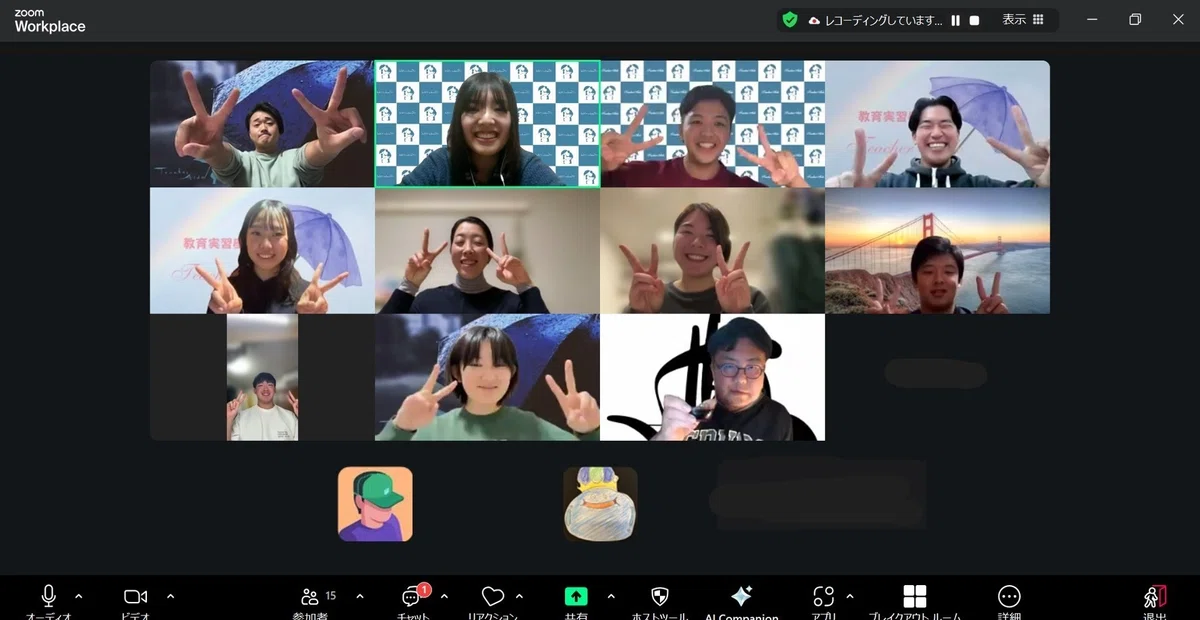This screenshot has height=620, width=1200.
Task: Select the green-bordered active speaker video tile
Action: 488,124
